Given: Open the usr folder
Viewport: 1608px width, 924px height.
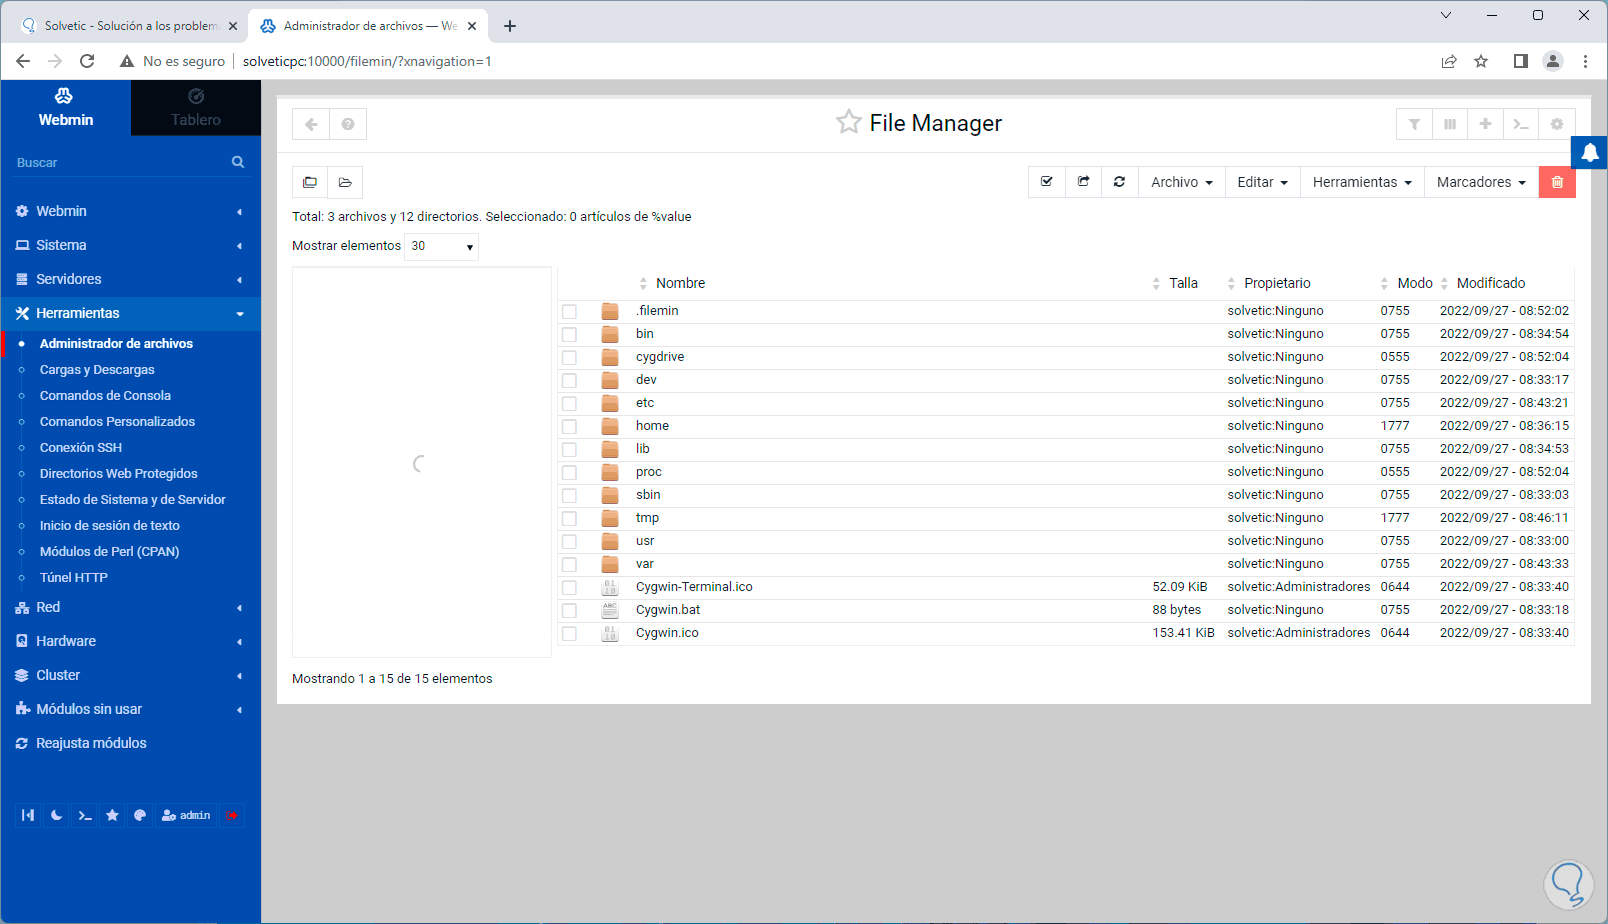Looking at the screenshot, I should pos(645,541).
